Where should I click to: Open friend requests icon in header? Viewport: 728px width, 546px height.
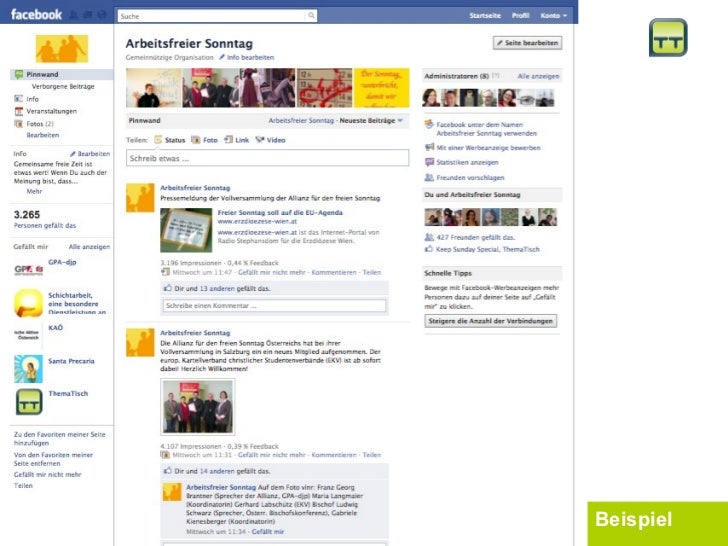(x=73, y=15)
